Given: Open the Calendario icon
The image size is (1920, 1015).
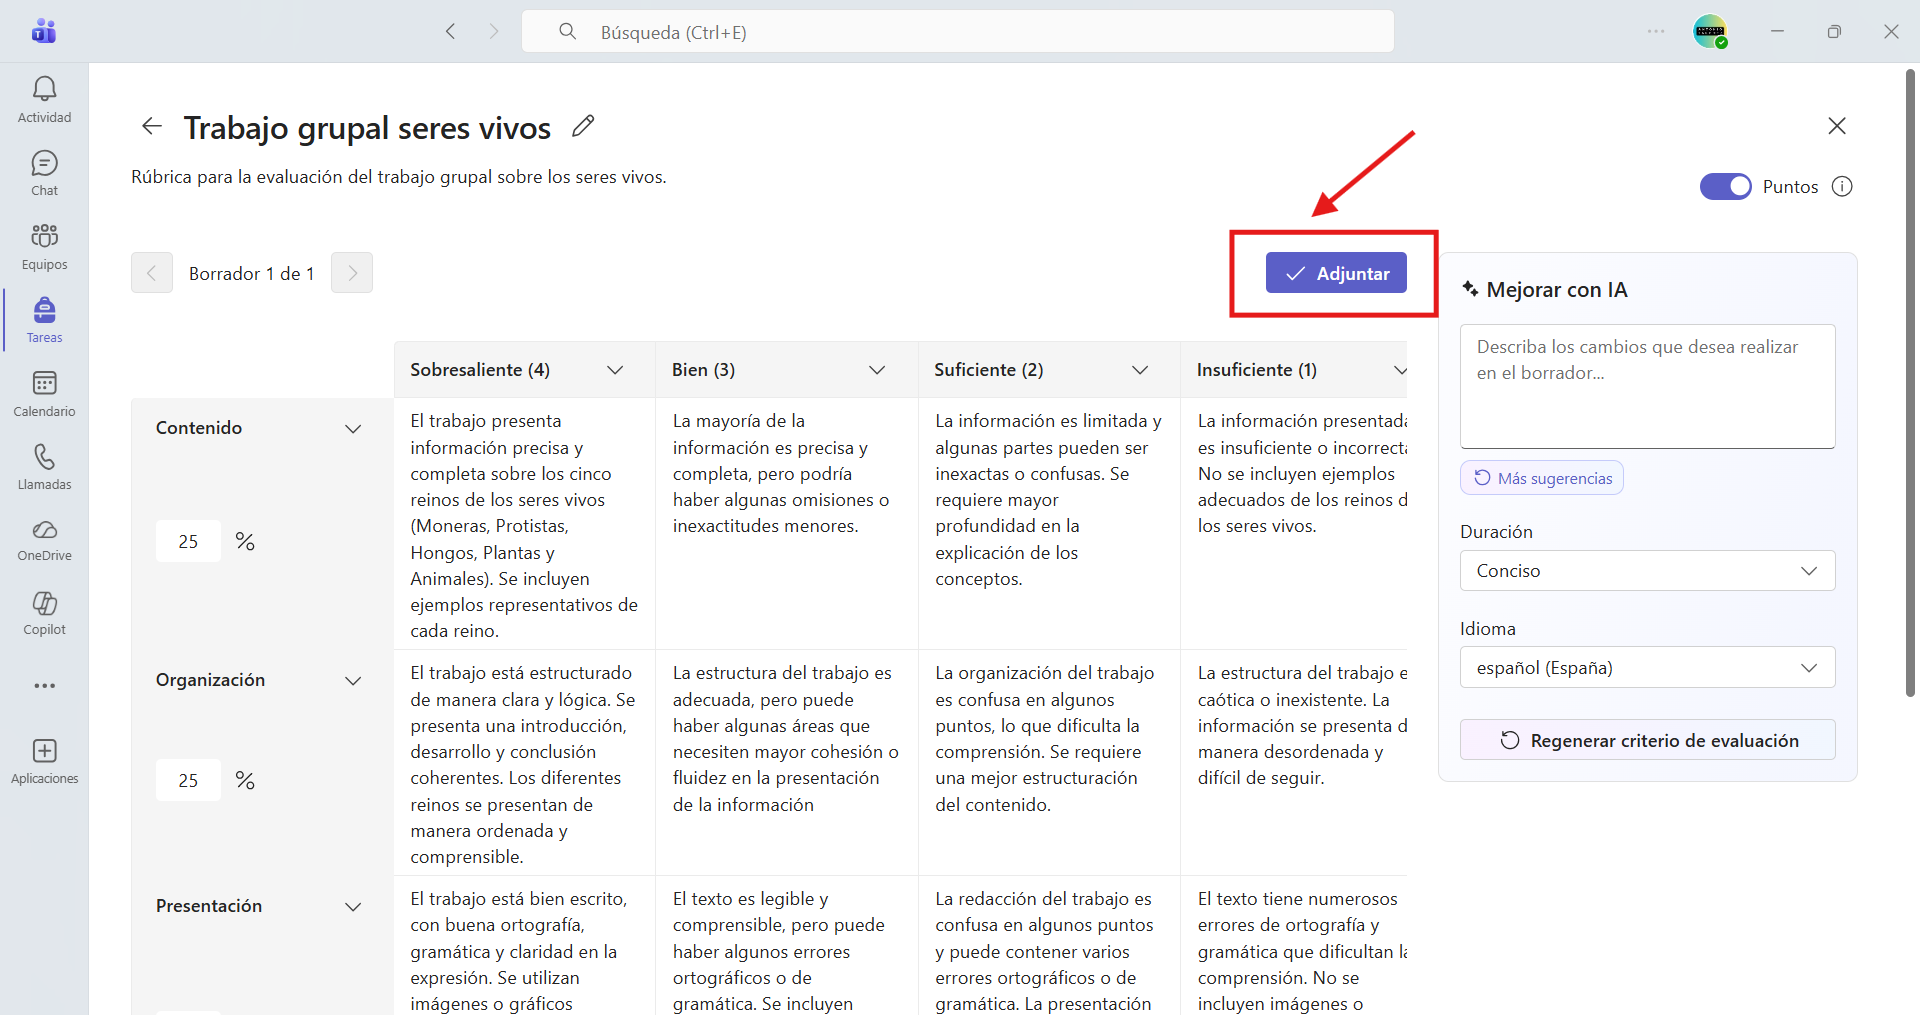Looking at the screenshot, I should (44, 393).
